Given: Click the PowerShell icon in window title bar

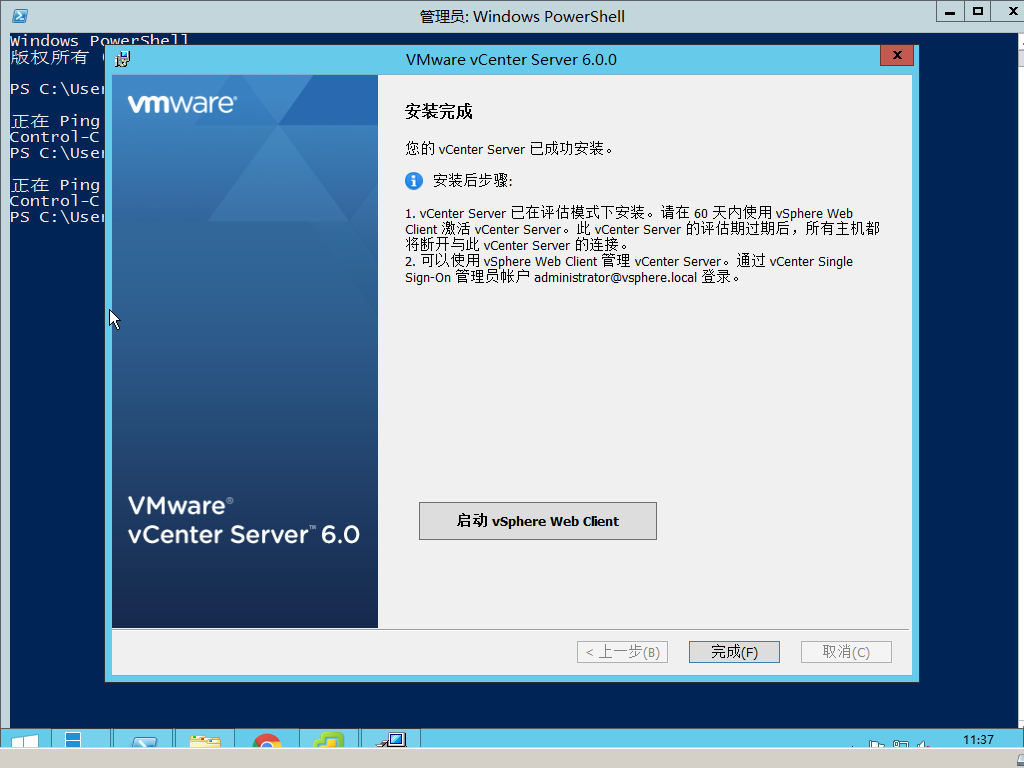Looking at the screenshot, I should click(20, 16).
